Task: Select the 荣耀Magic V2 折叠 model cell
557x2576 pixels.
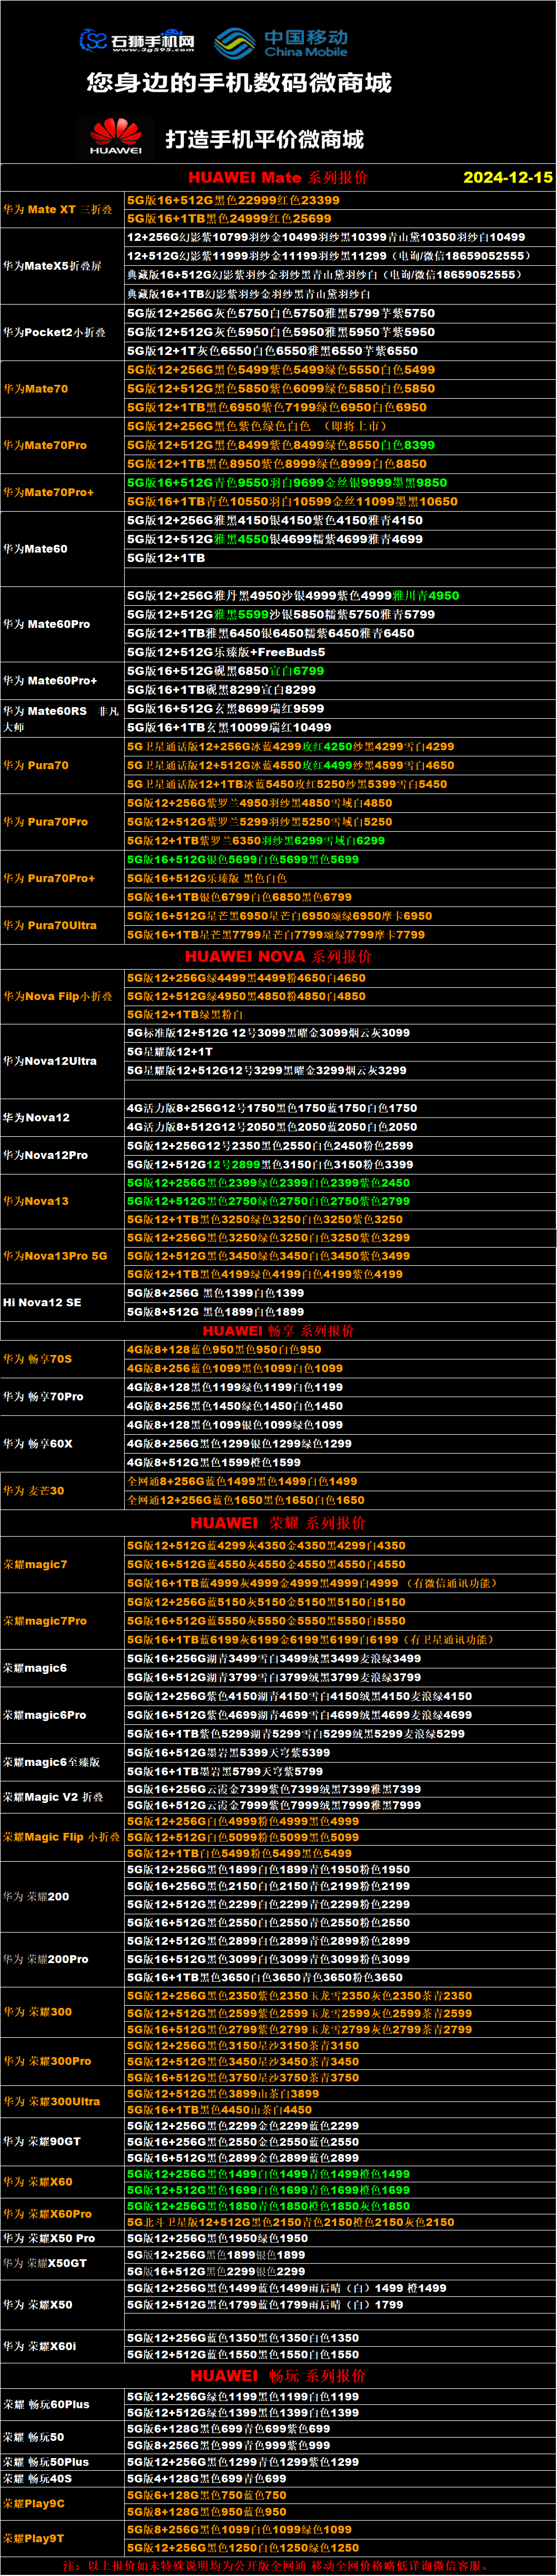Action: point(63,1797)
